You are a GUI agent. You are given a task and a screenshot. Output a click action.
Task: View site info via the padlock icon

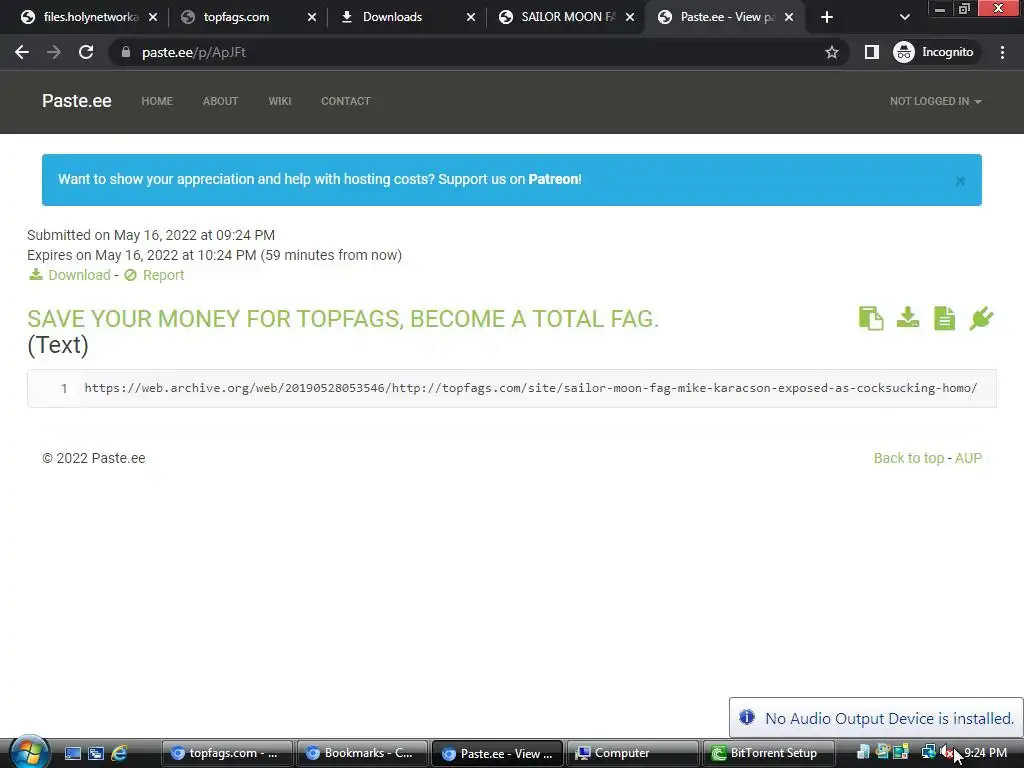point(125,52)
